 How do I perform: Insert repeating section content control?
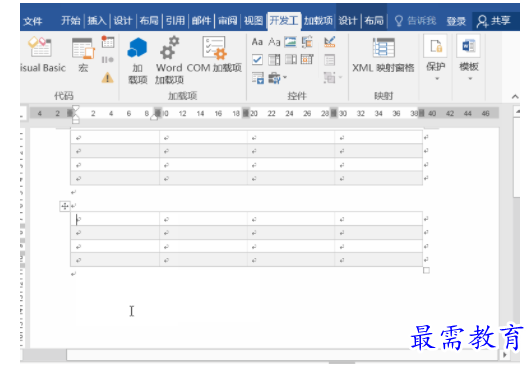tap(258, 78)
